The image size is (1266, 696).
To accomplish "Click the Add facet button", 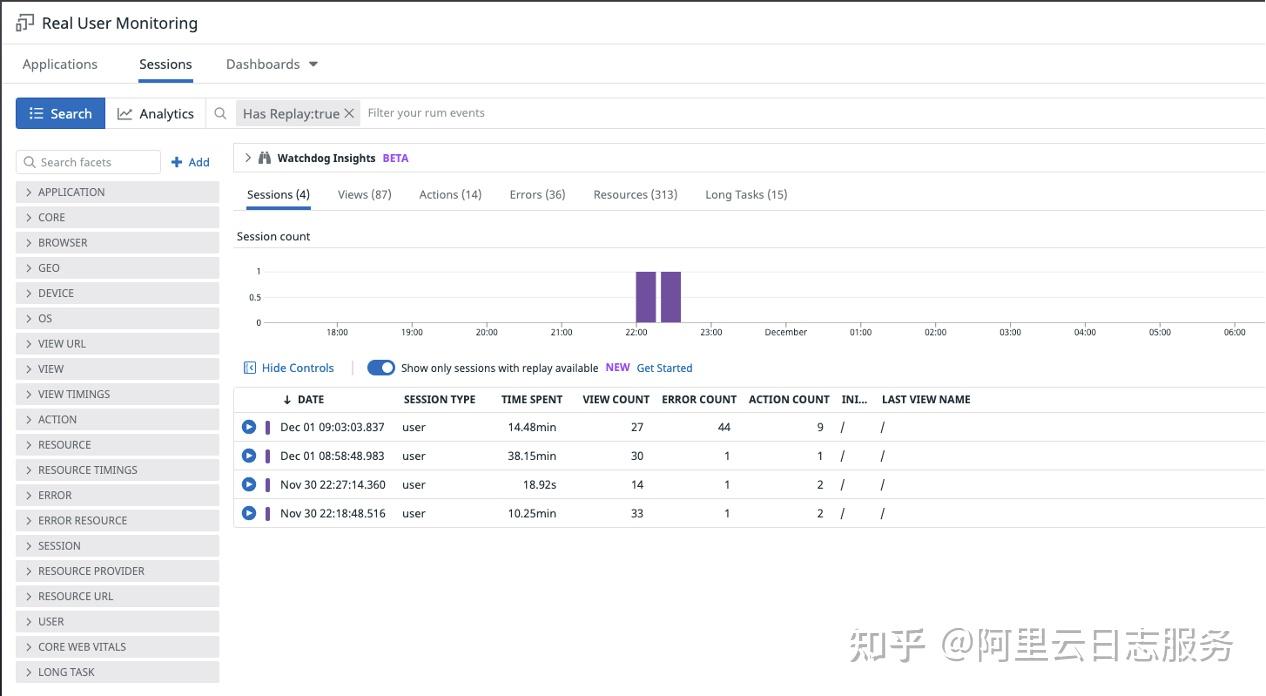I will click(x=191, y=162).
